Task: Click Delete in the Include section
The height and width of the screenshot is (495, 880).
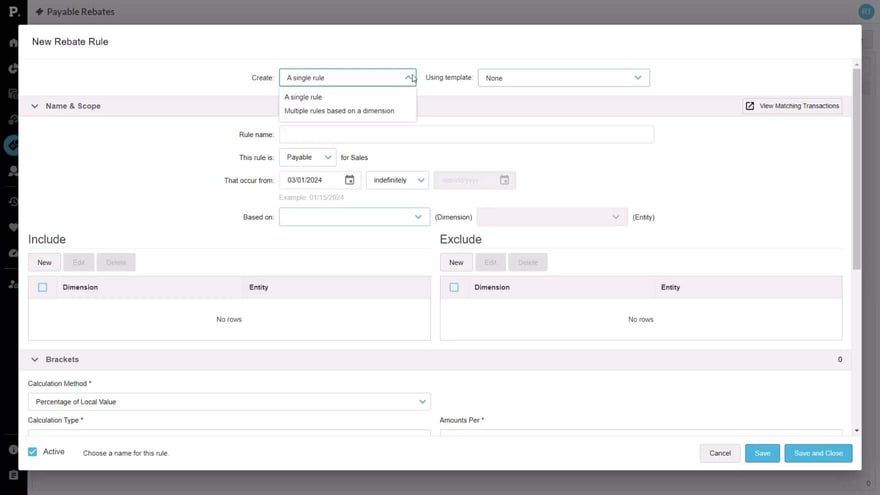Action: 116,263
